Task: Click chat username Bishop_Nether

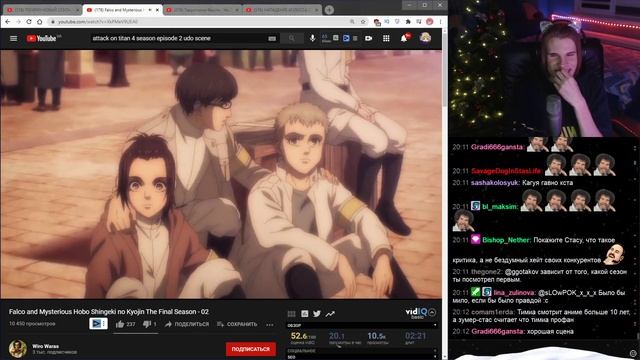Action: pos(506,240)
